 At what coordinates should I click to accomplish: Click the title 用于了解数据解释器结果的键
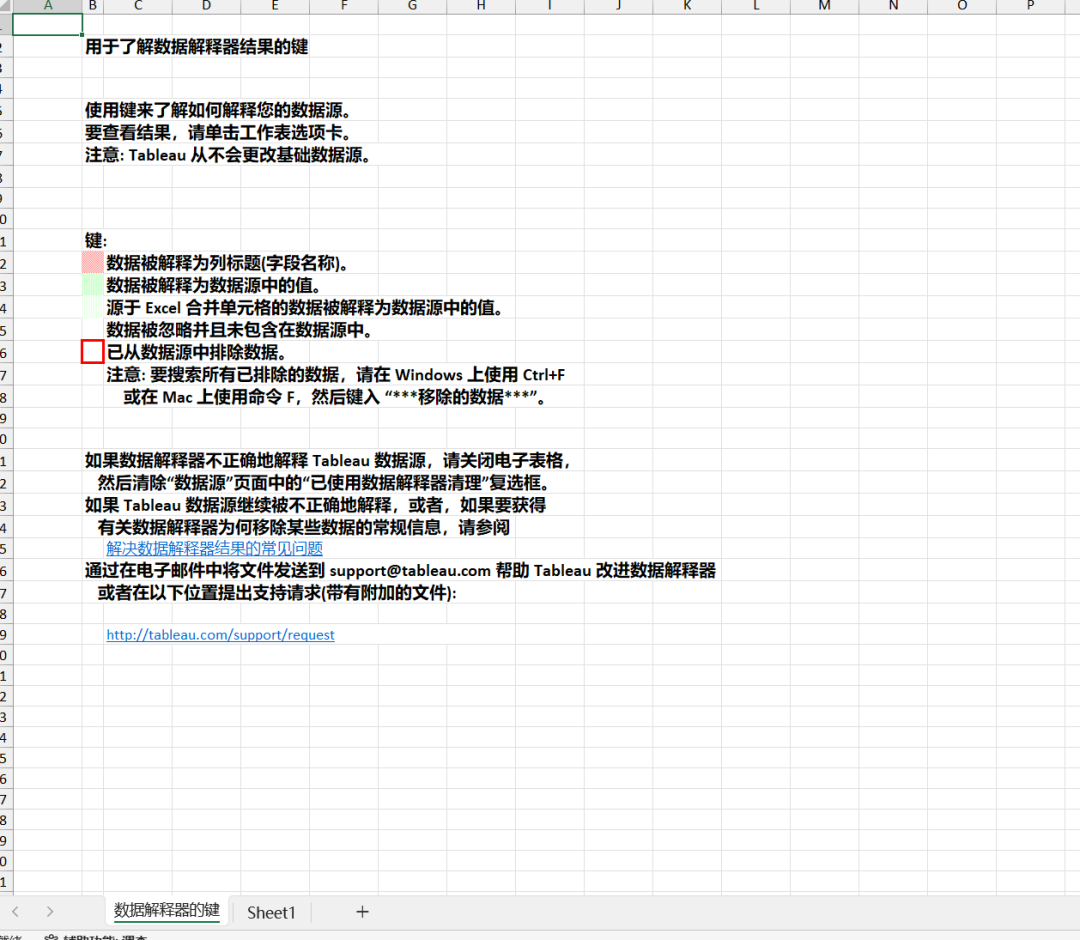tap(196, 47)
